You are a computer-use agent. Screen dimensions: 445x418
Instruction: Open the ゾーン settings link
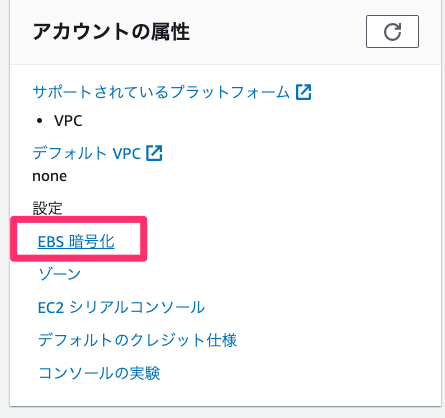60,274
